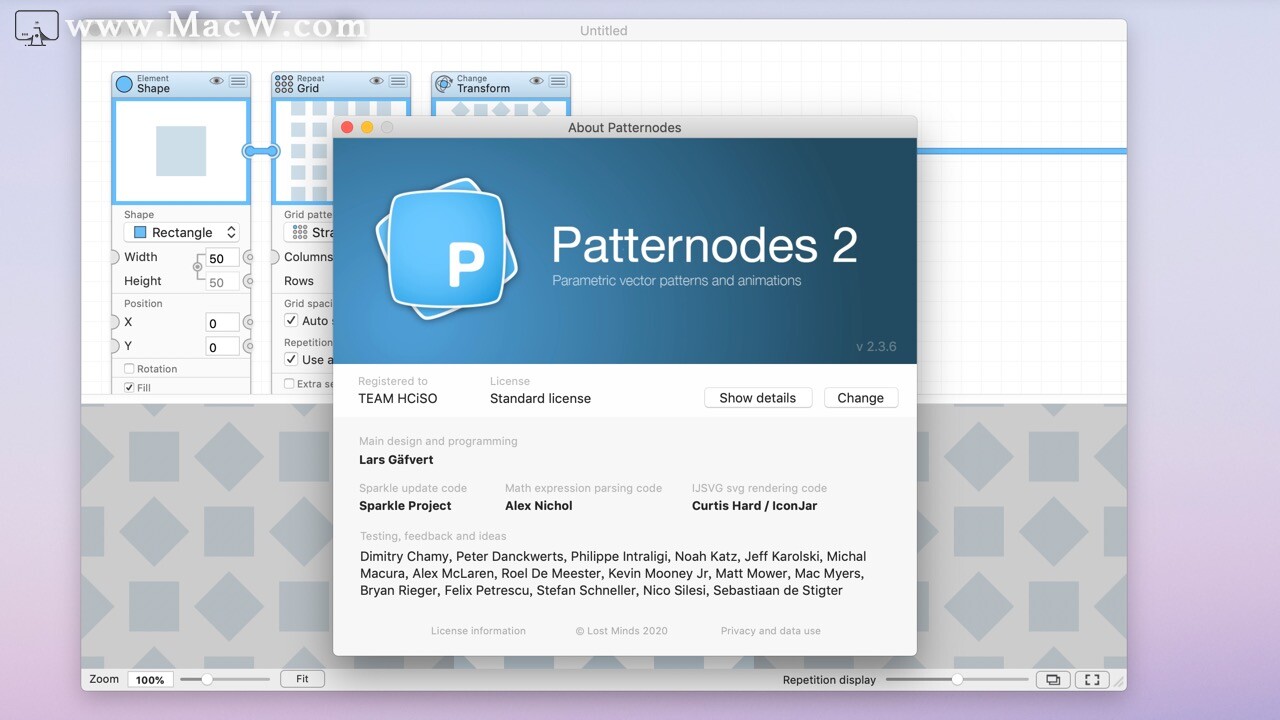Click the Shape node preview thumbnail
This screenshot has height=720, width=1280.
click(x=181, y=151)
